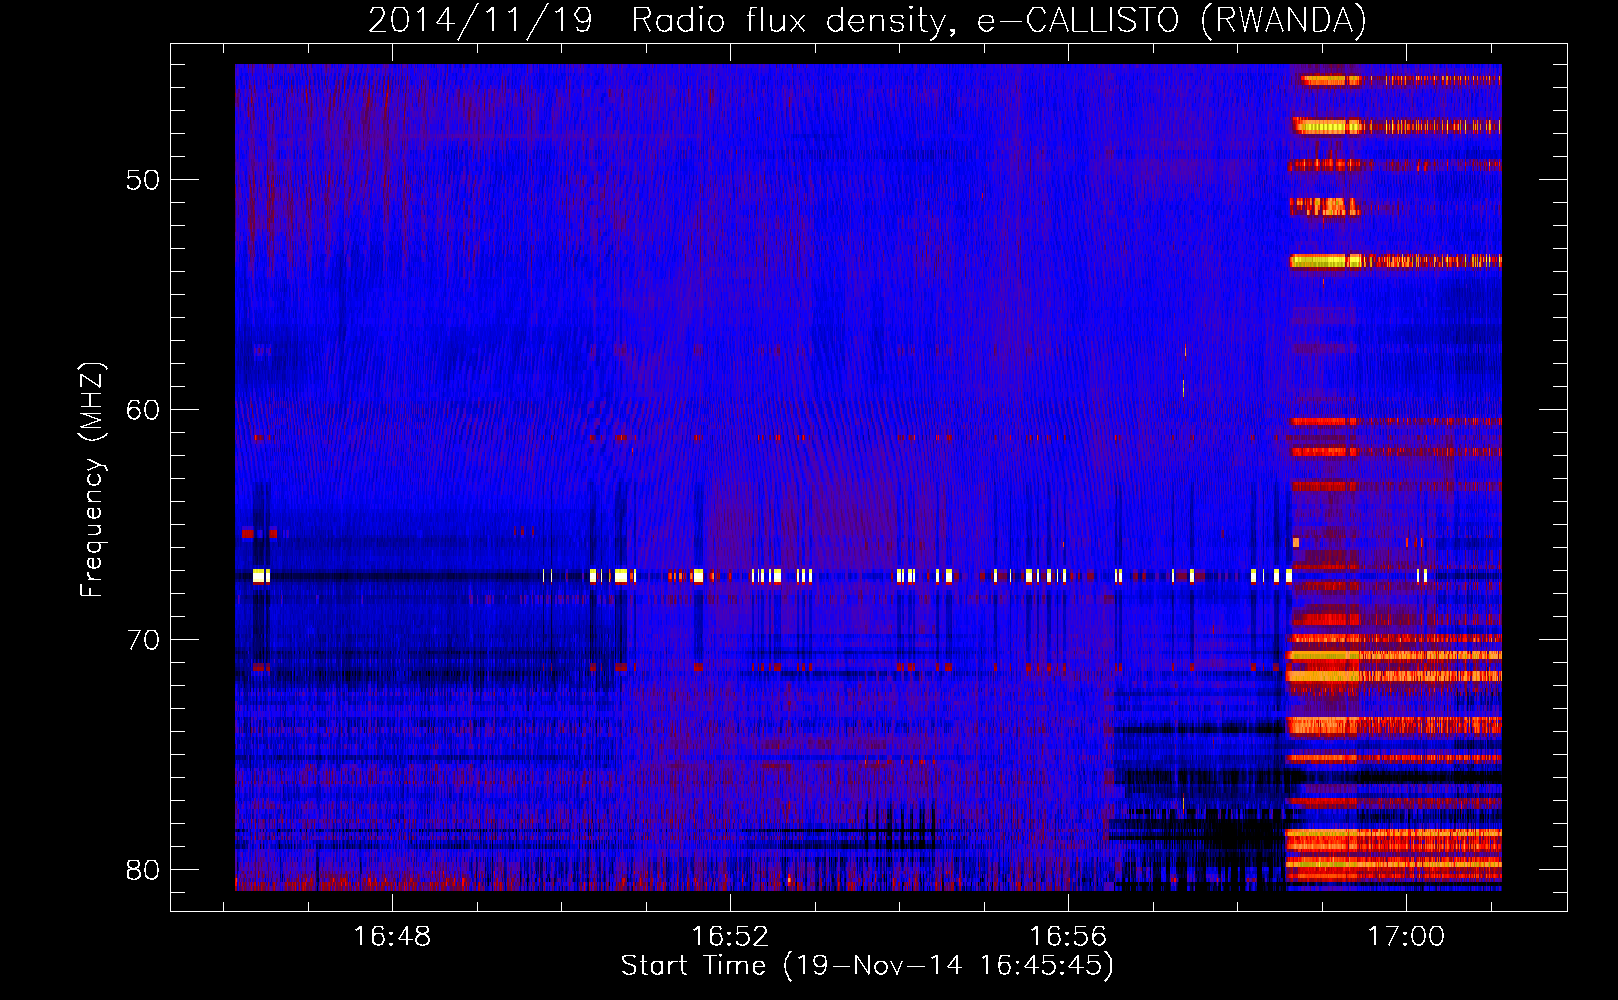Click the 16:56 time tick label
The width and height of the screenshot is (1618, 1000).
point(1068,936)
